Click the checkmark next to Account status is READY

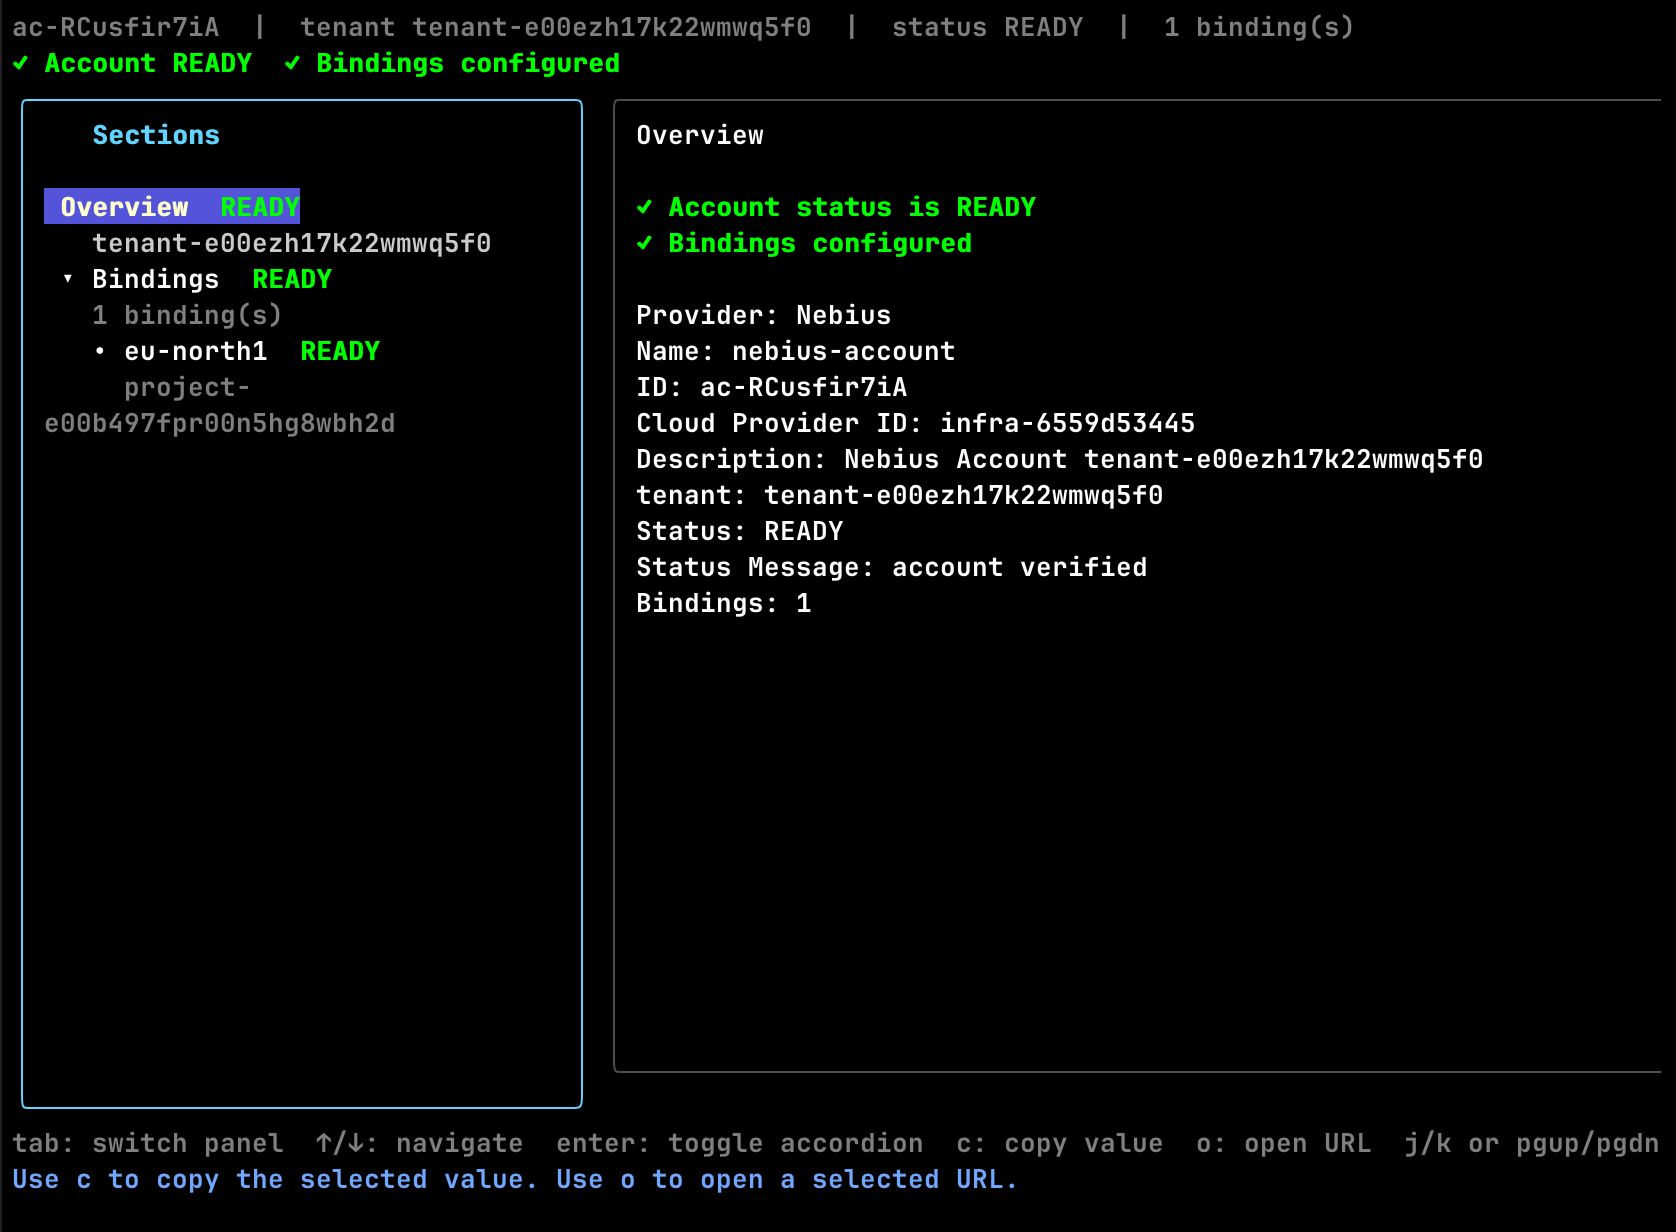click(644, 207)
